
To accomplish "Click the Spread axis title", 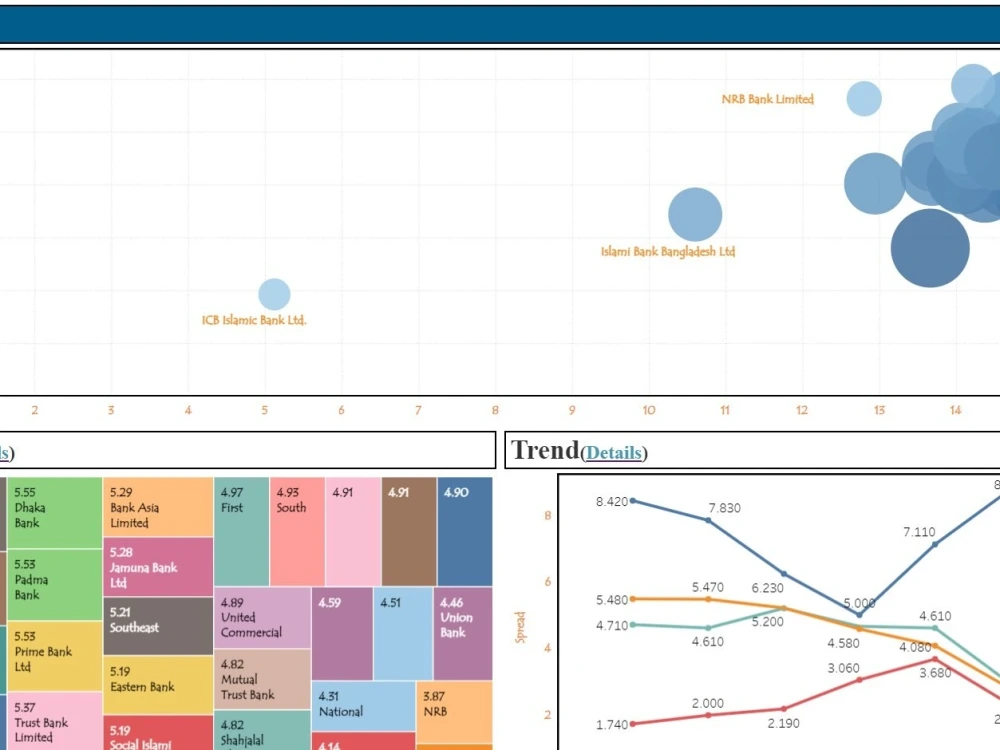I will (x=520, y=628).
